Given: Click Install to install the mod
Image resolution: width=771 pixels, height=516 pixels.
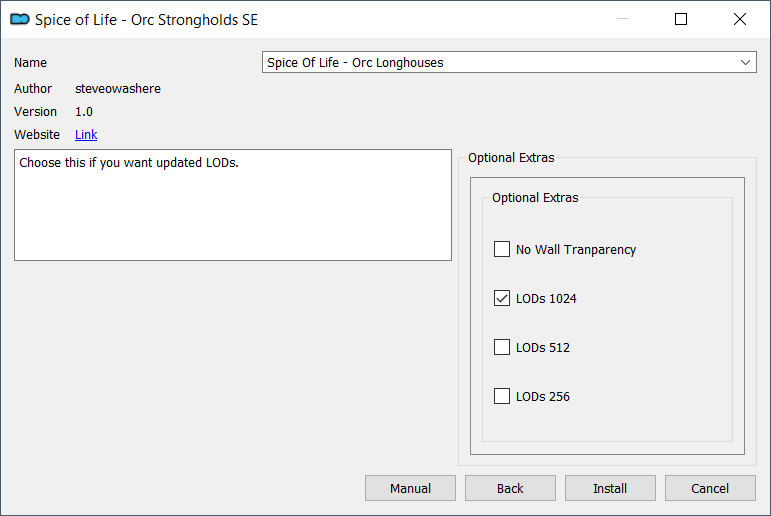Looking at the screenshot, I should coord(610,488).
